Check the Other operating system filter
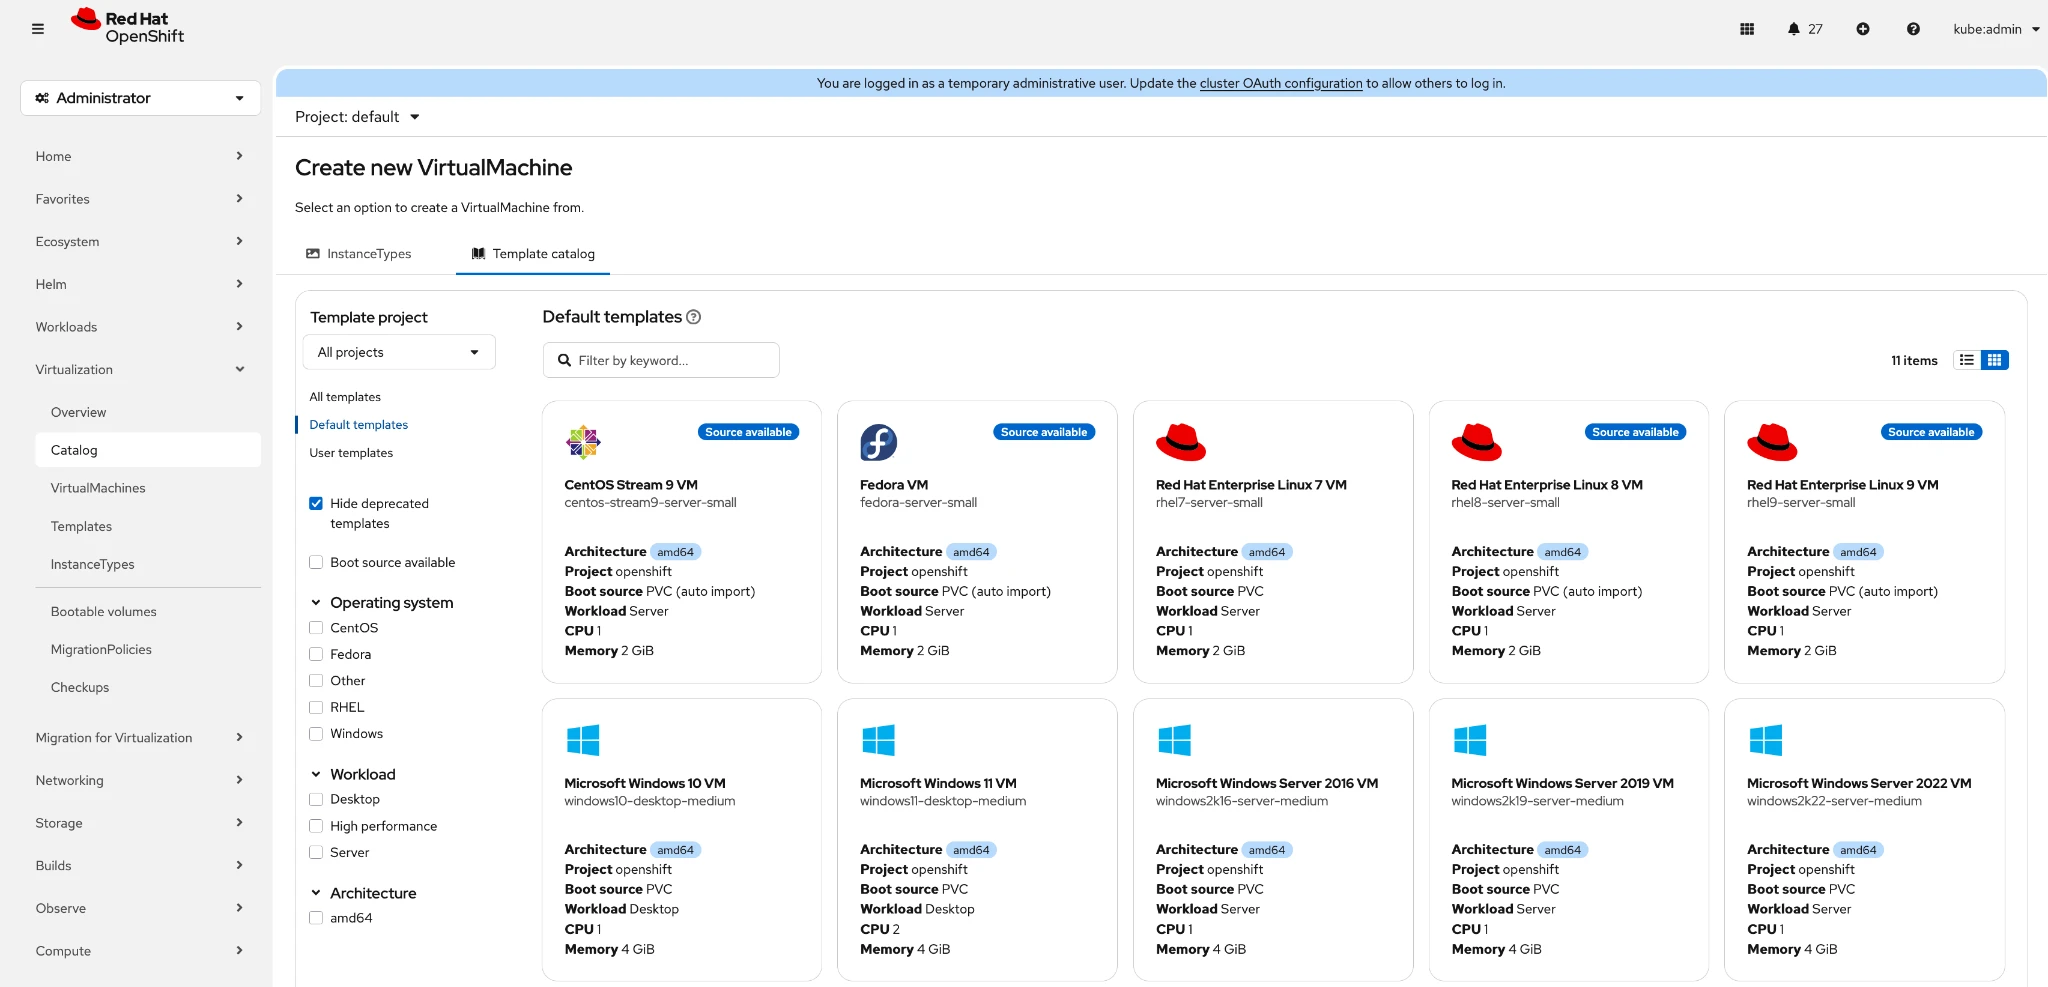This screenshot has width=2048, height=987. [x=316, y=681]
